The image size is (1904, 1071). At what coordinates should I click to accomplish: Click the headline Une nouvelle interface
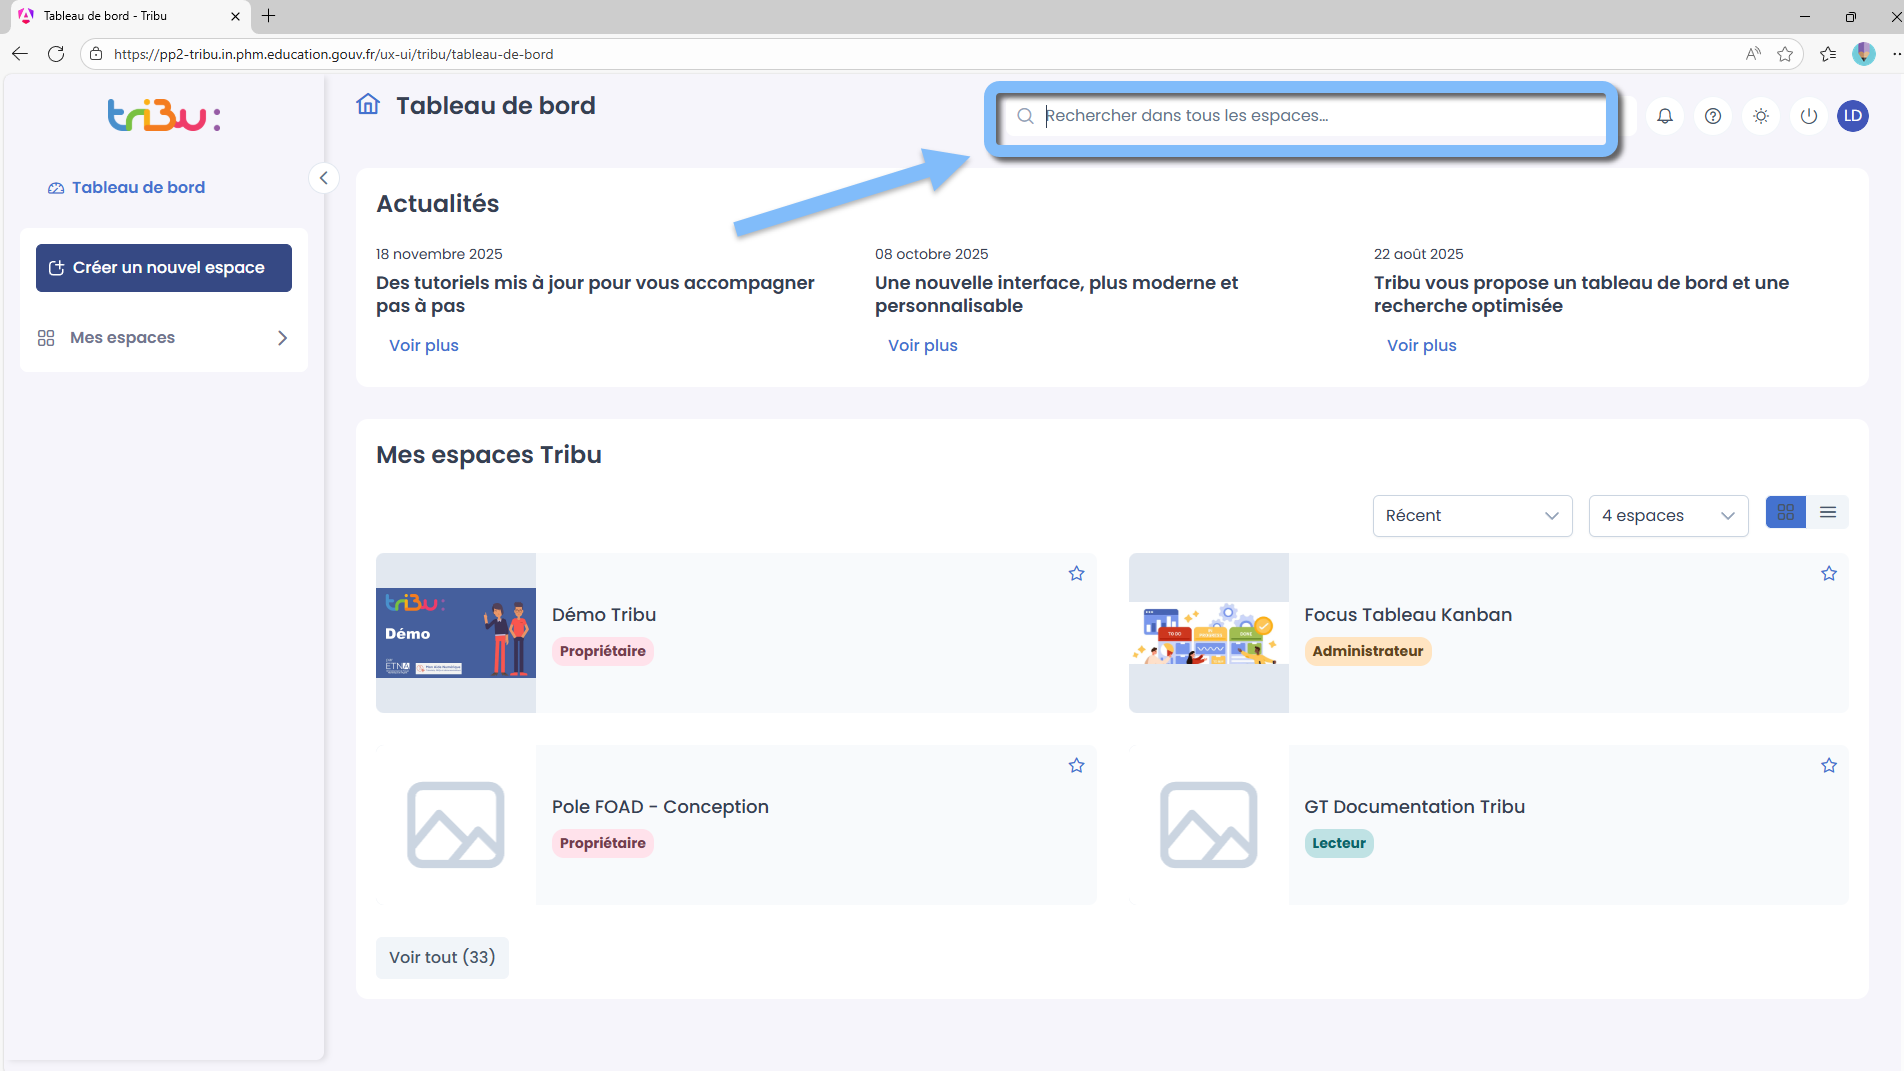coord(1056,294)
